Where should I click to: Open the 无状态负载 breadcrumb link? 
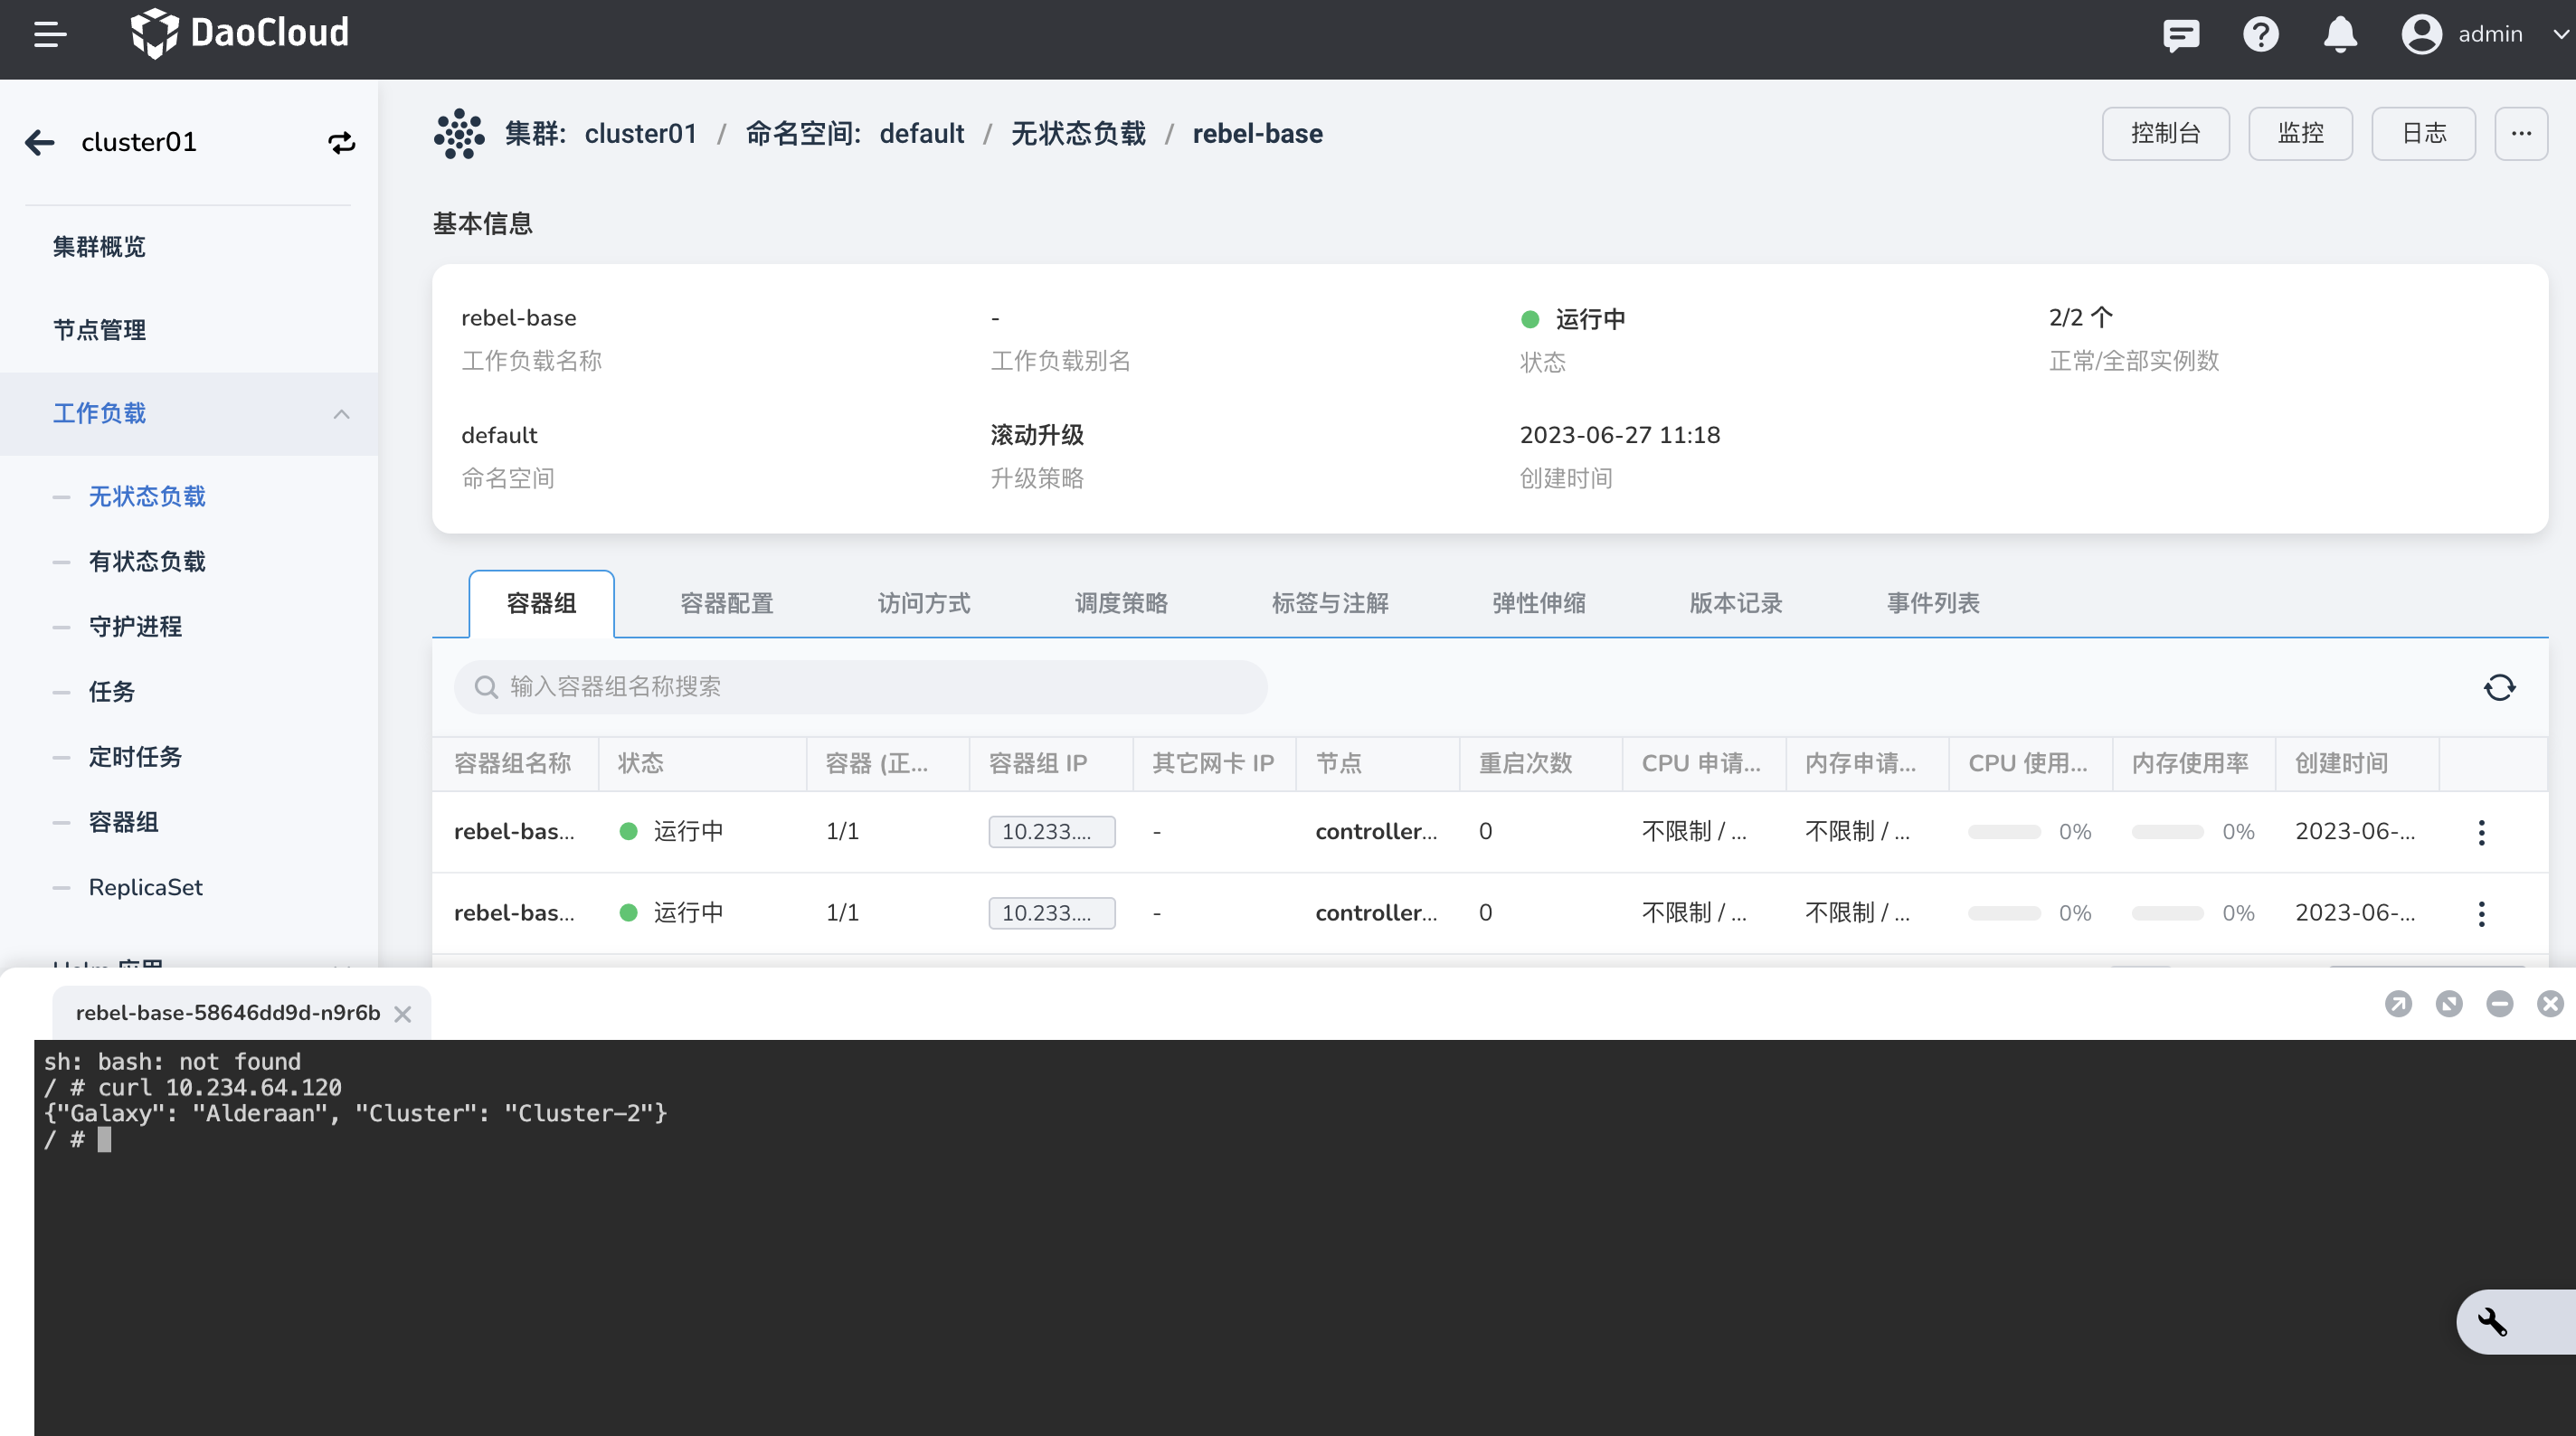(x=1078, y=133)
